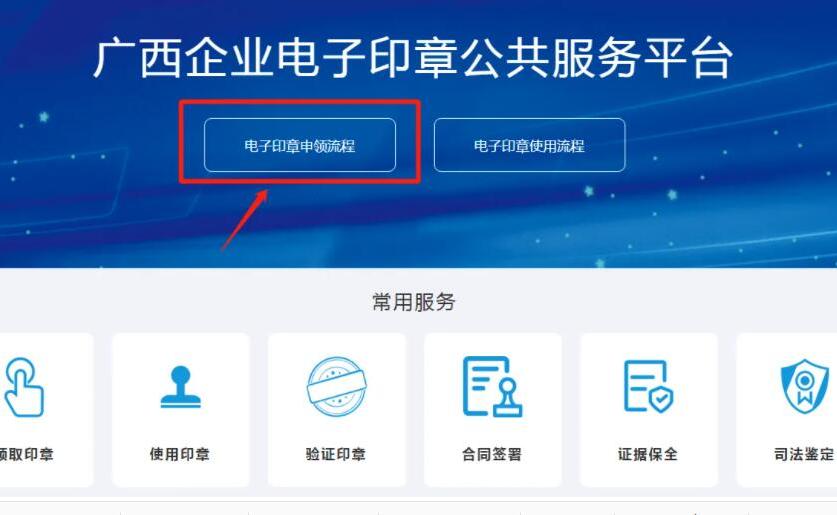Click the partially visible 领取印章 label
Viewport: 837px width, 515px height.
tap(27, 454)
